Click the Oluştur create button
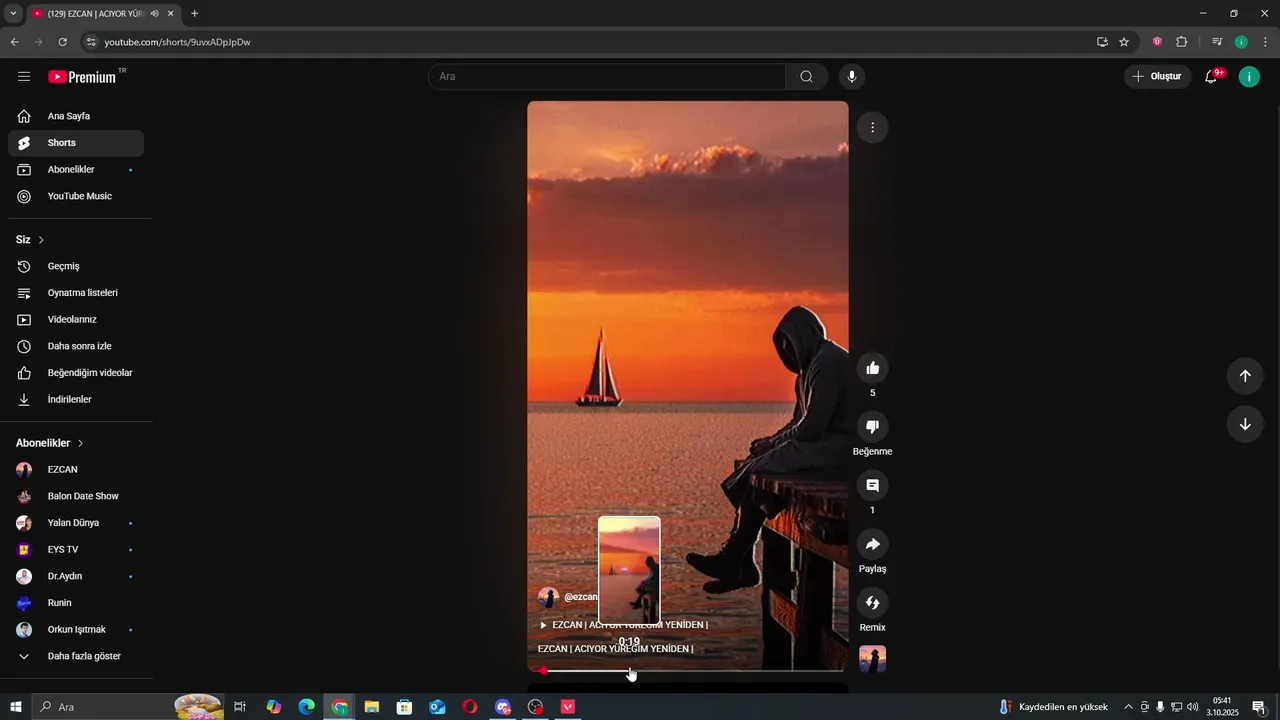This screenshot has height=720, width=1280. point(1158,76)
